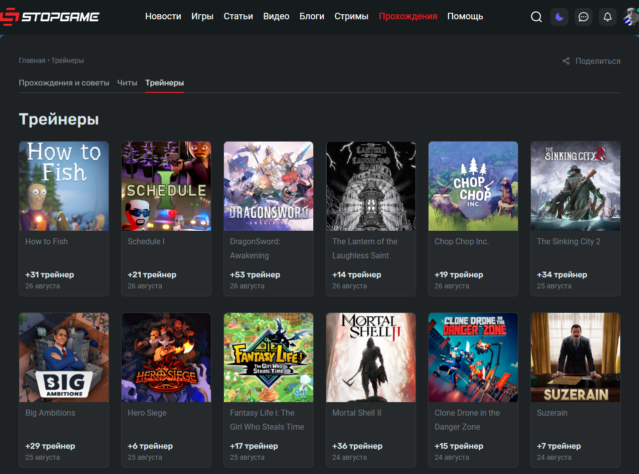Click the +21 трейнер count
The width and height of the screenshot is (639, 474).
[152, 275]
